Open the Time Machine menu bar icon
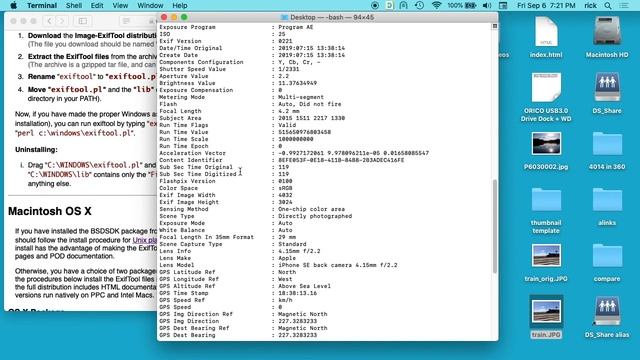640x360 pixels. 419,5
